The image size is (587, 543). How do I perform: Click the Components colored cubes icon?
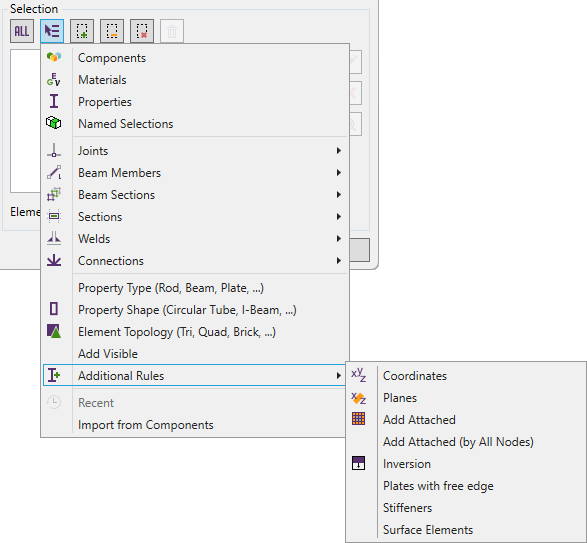54,57
